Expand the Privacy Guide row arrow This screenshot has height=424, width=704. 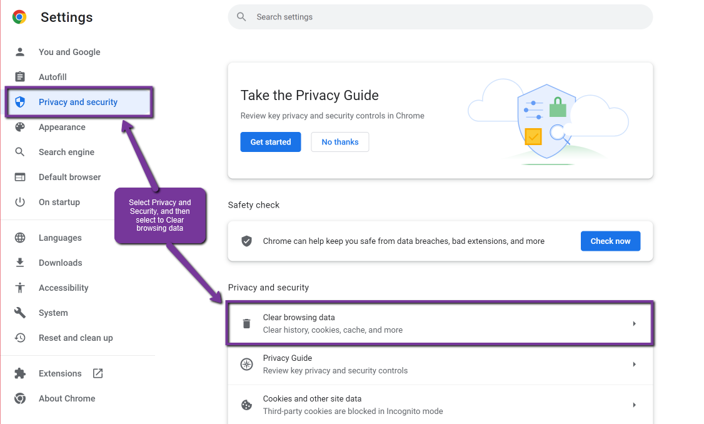[x=634, y=364]
